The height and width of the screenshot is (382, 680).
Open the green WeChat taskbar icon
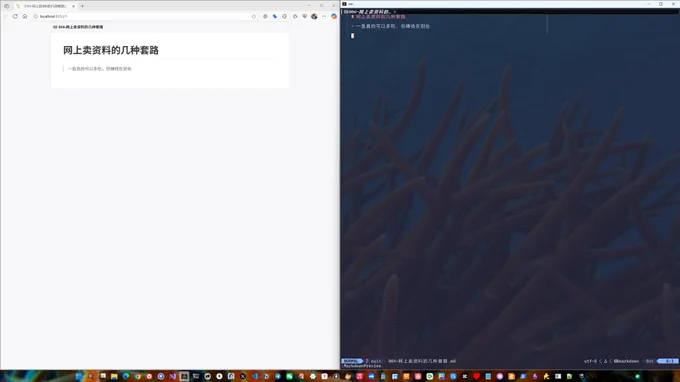click(x=289, y=376)
